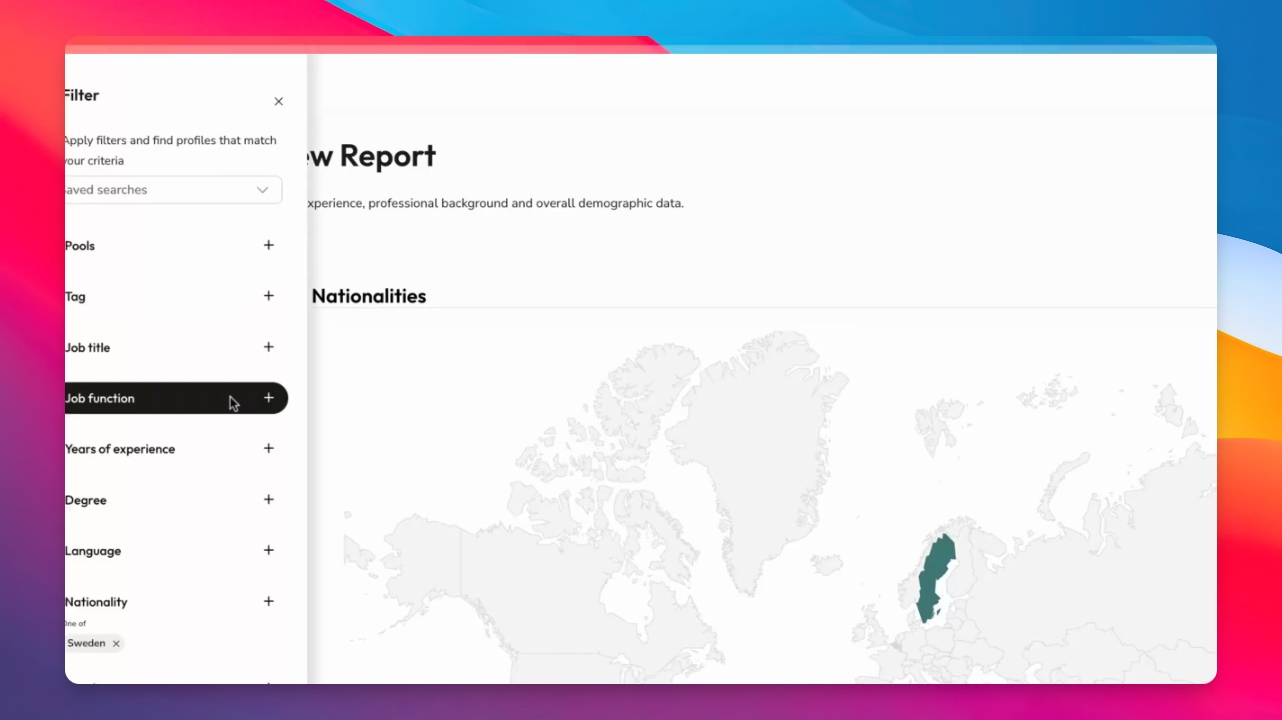Expand the Job function filter

point(268,398)
